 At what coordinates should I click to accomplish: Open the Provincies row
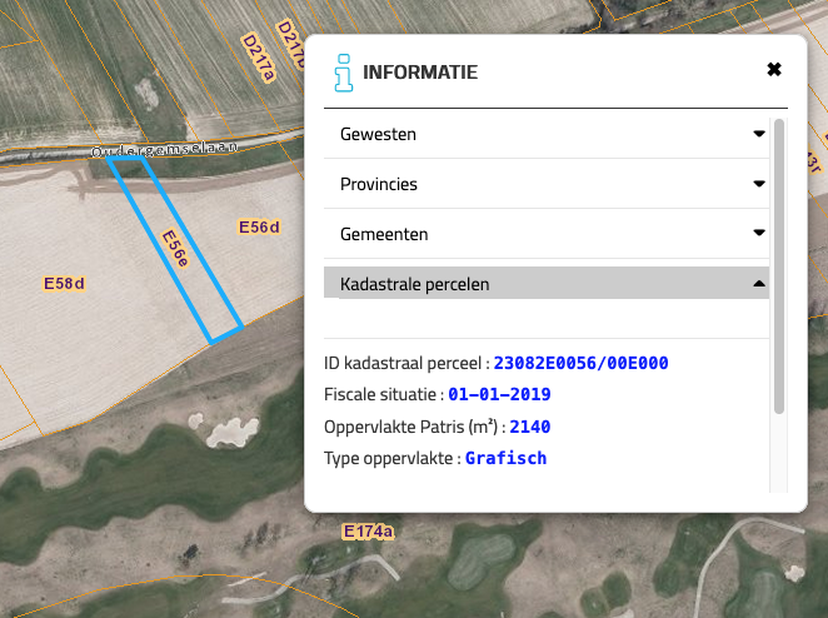(547, 184)
